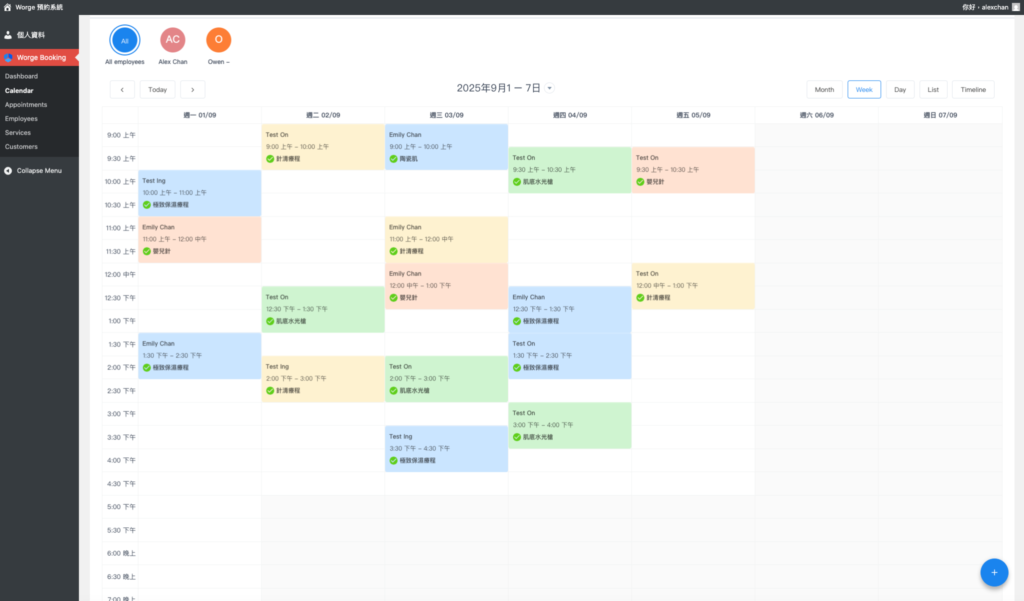
Task: Switch to the Timeline view tab
Action: [x=973, y=89]
